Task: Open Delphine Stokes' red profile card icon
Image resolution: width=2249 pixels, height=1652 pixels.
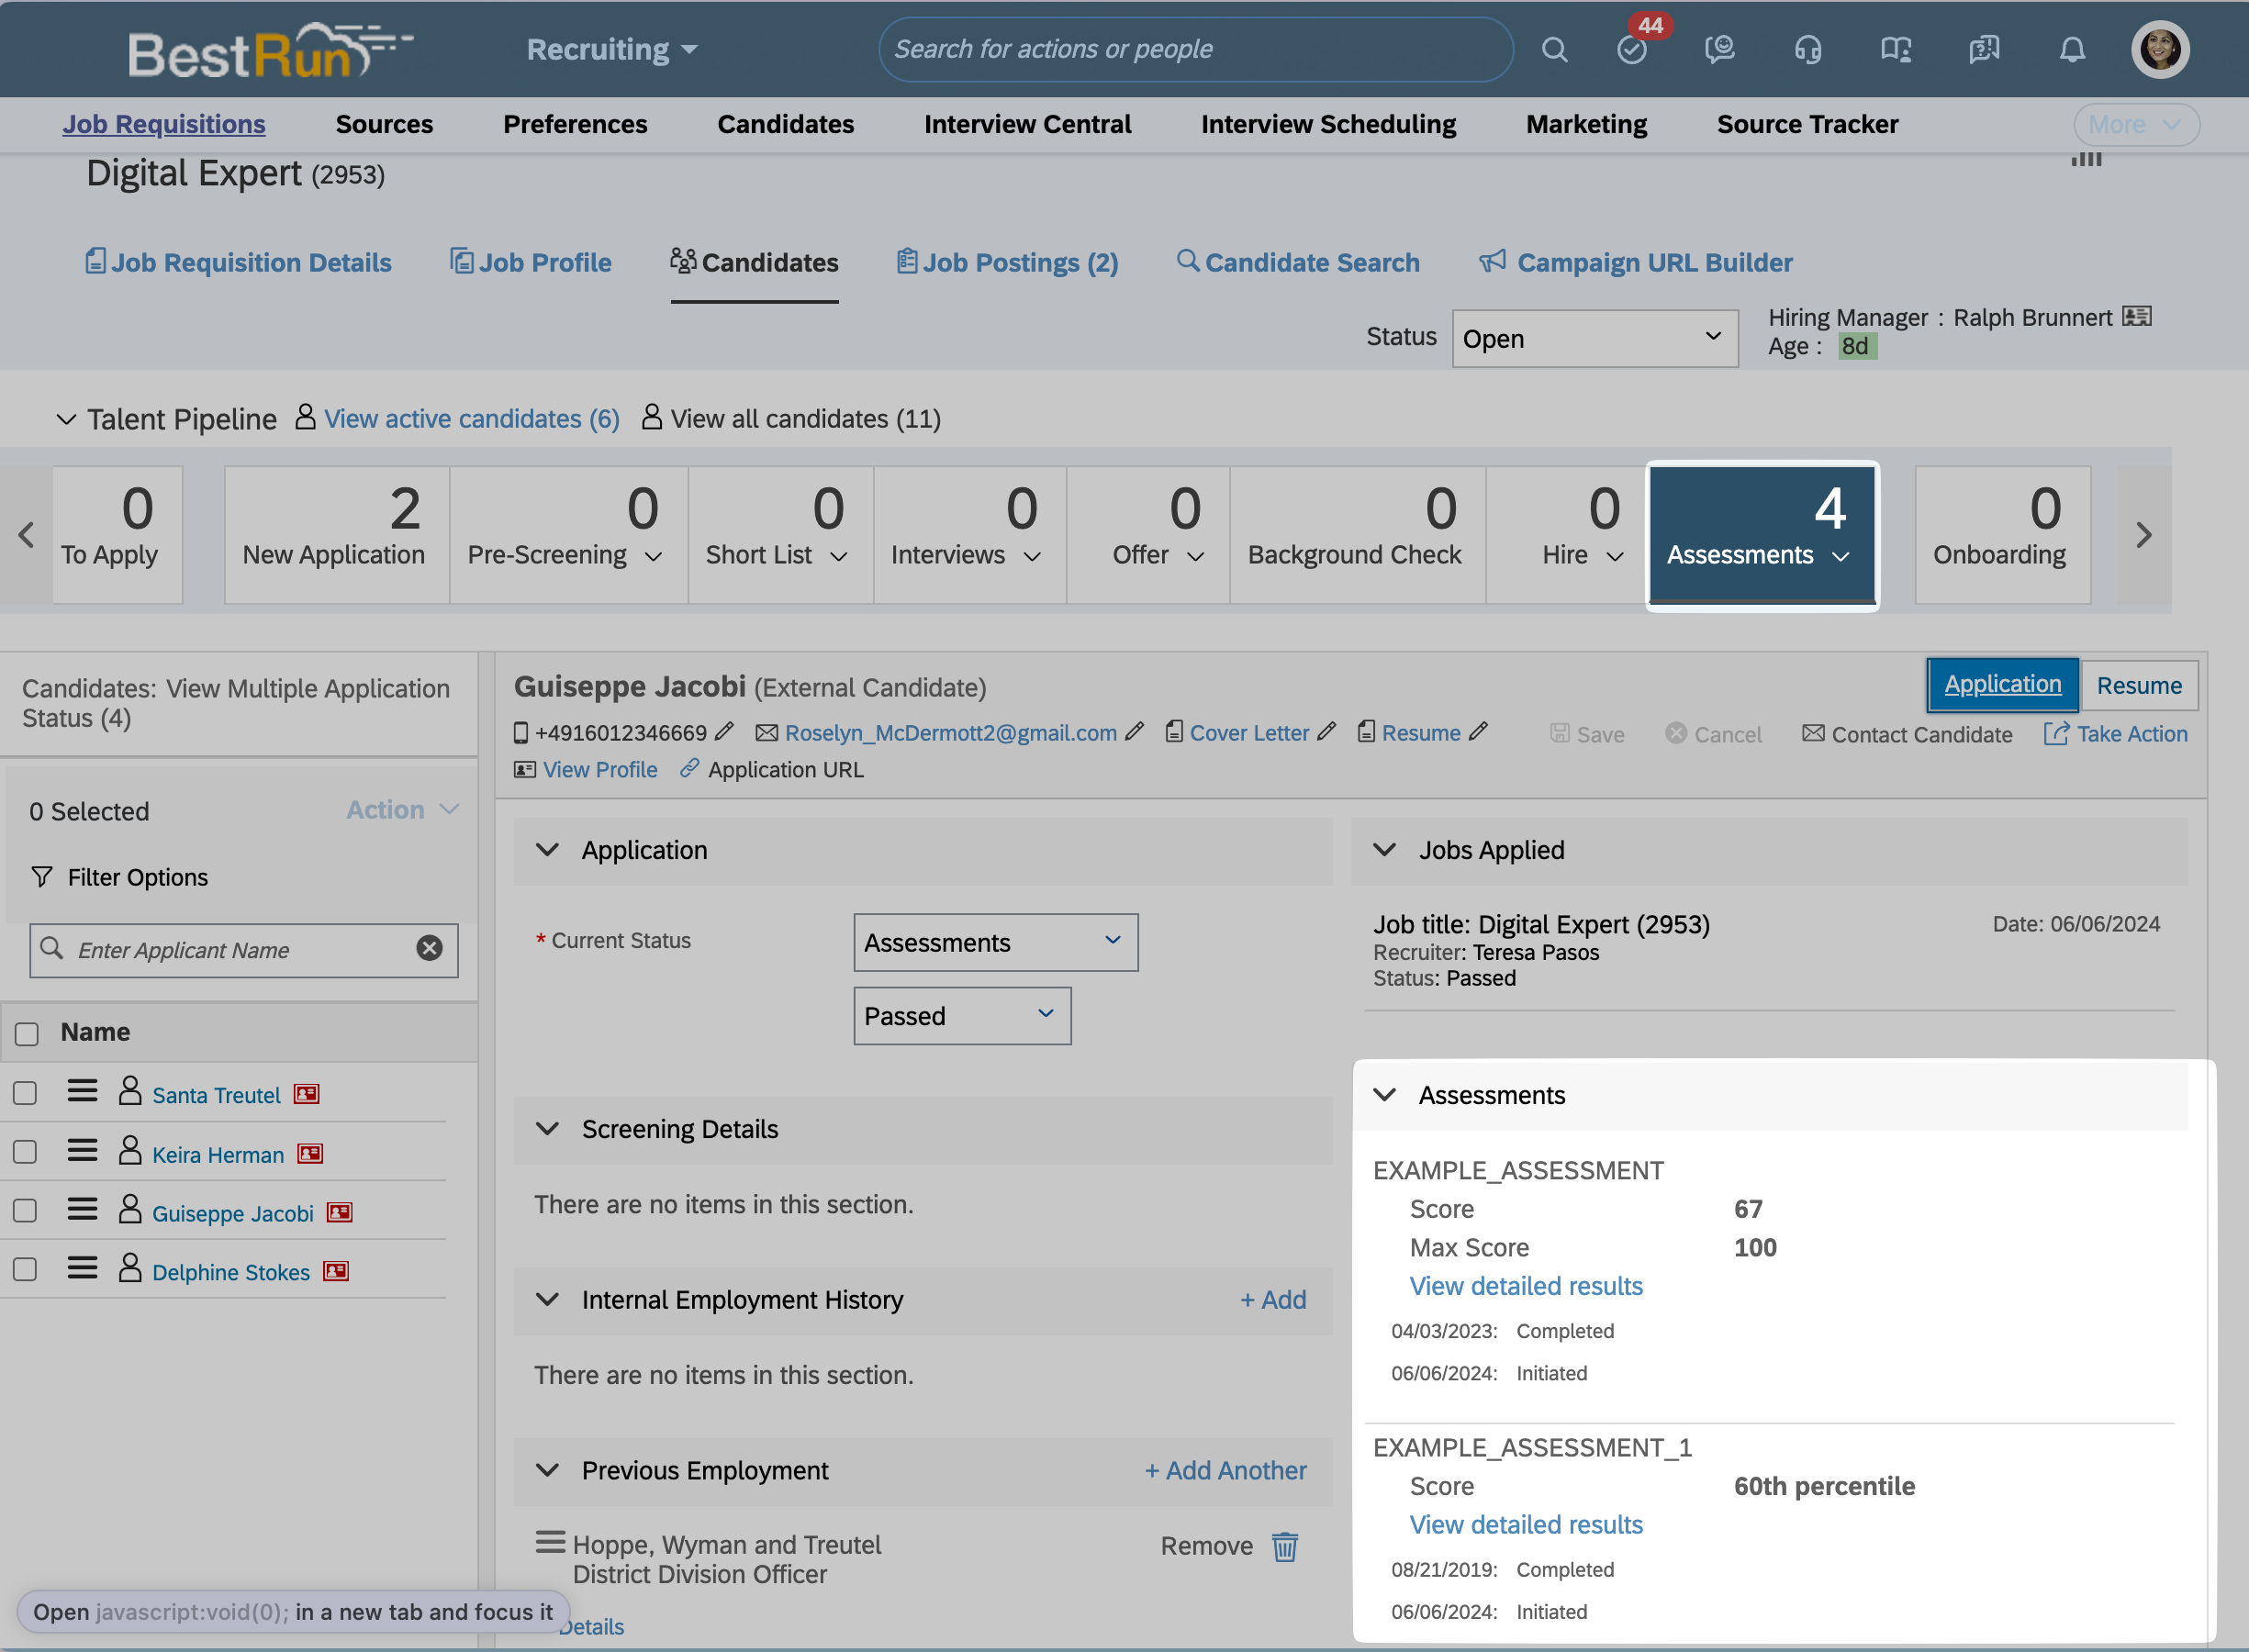Action: 336,1272
